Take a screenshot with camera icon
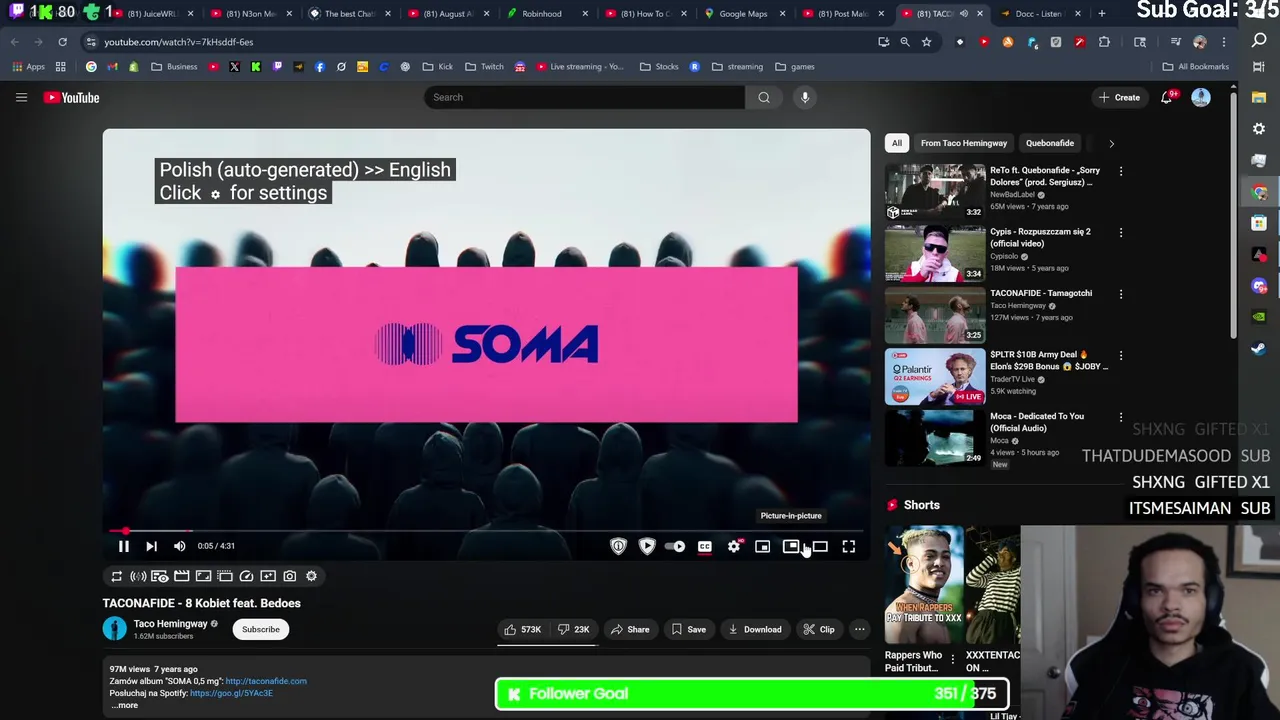The width and height of the screenshot is (1280, 720). (290, 576)
